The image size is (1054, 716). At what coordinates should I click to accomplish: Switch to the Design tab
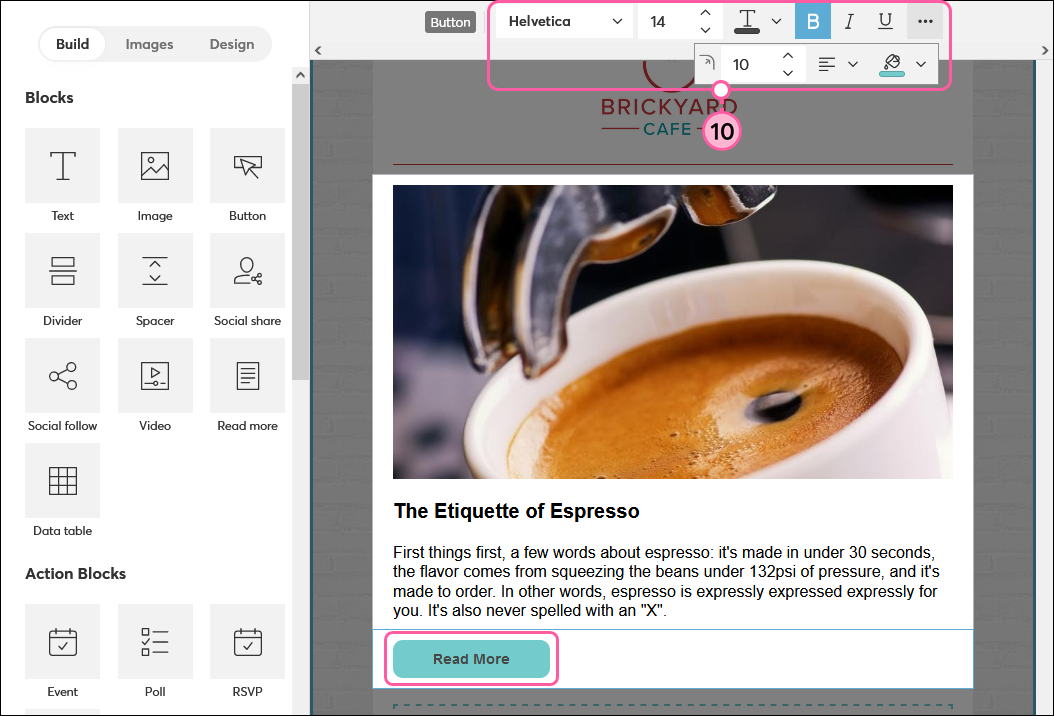click(232, 44)
